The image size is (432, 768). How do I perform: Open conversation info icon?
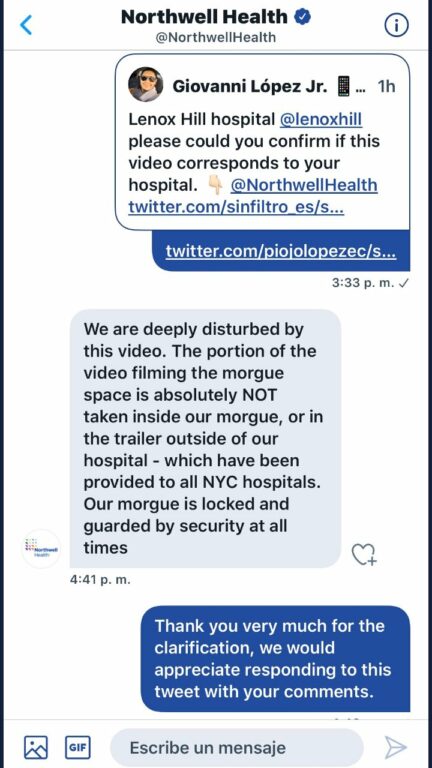[x=396, y=25]
